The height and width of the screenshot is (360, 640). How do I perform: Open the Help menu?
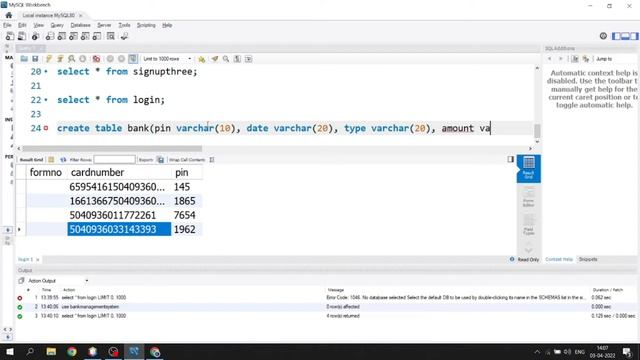pos(167,25)
